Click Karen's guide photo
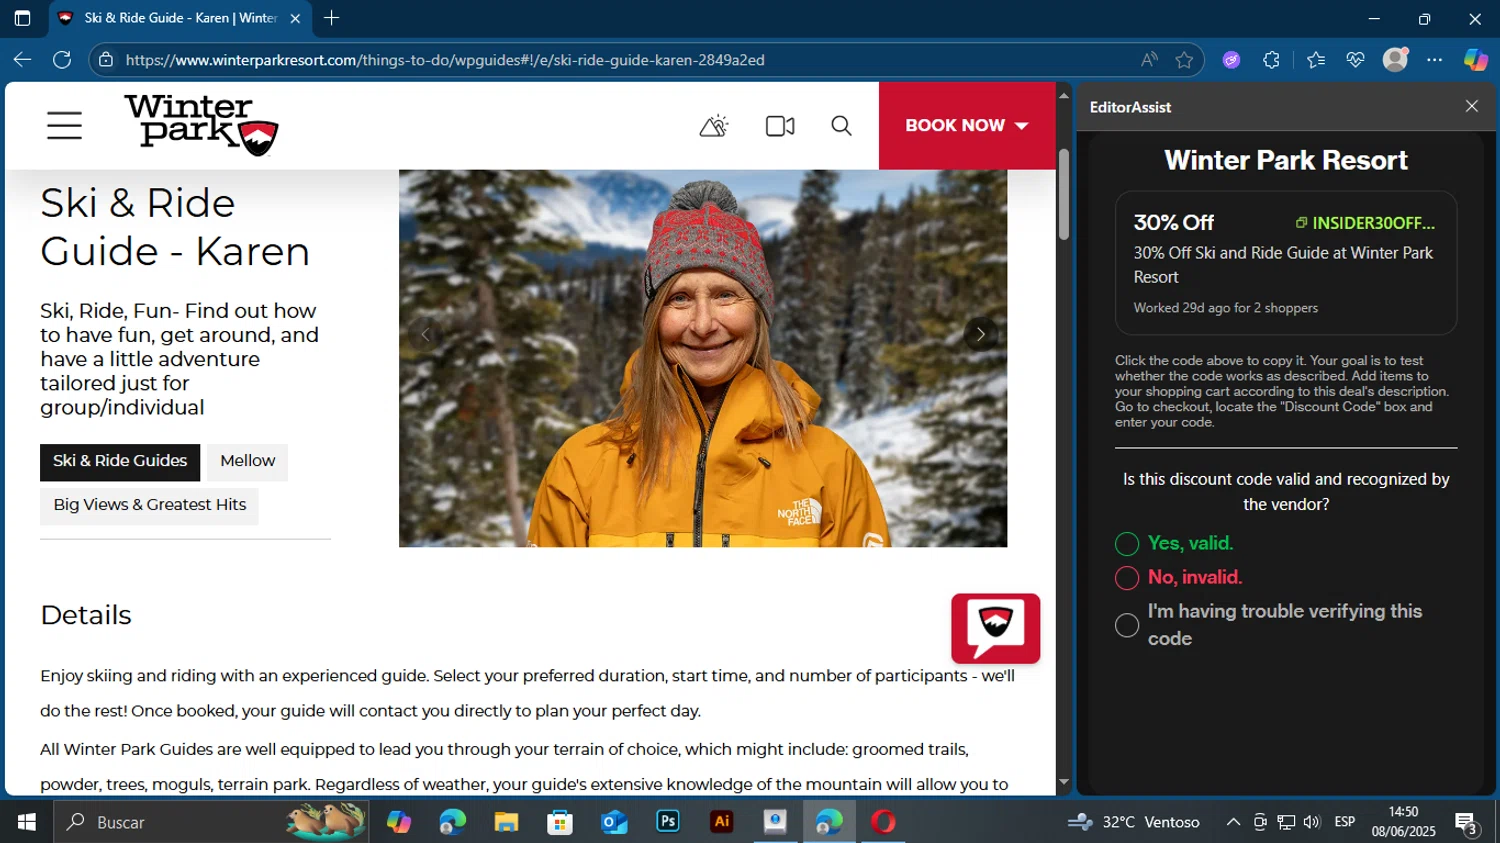 coord(703,358)
